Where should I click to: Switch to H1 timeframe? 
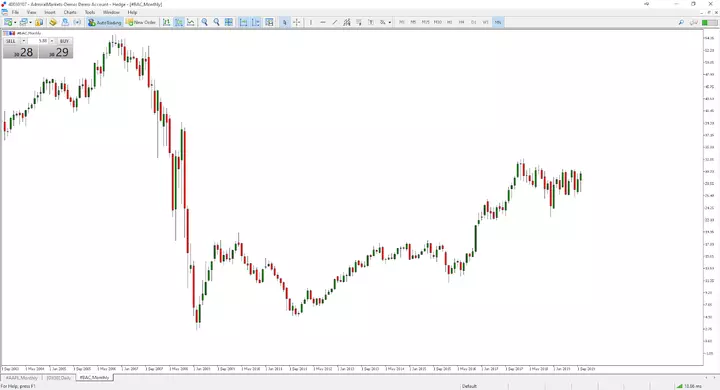point(450,22)
